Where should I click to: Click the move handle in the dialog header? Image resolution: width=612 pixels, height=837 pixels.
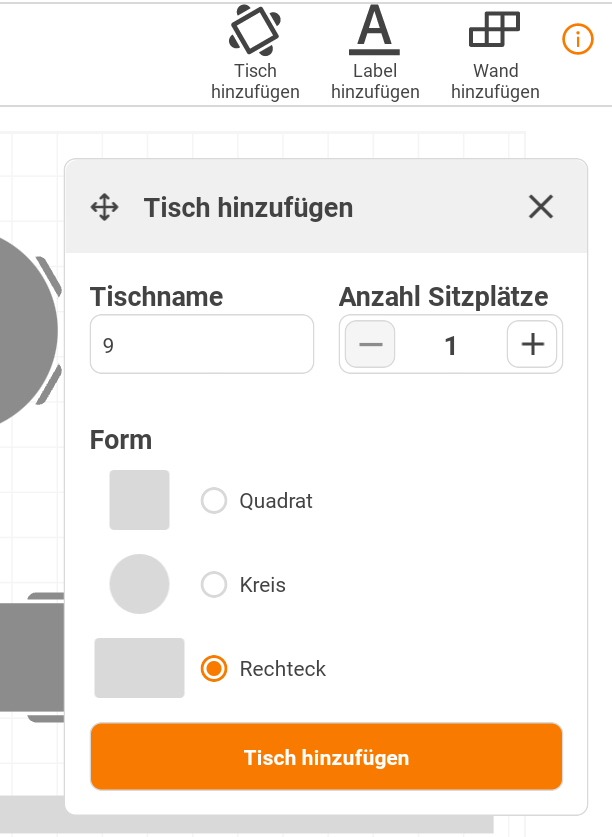[x=105, y=207]
